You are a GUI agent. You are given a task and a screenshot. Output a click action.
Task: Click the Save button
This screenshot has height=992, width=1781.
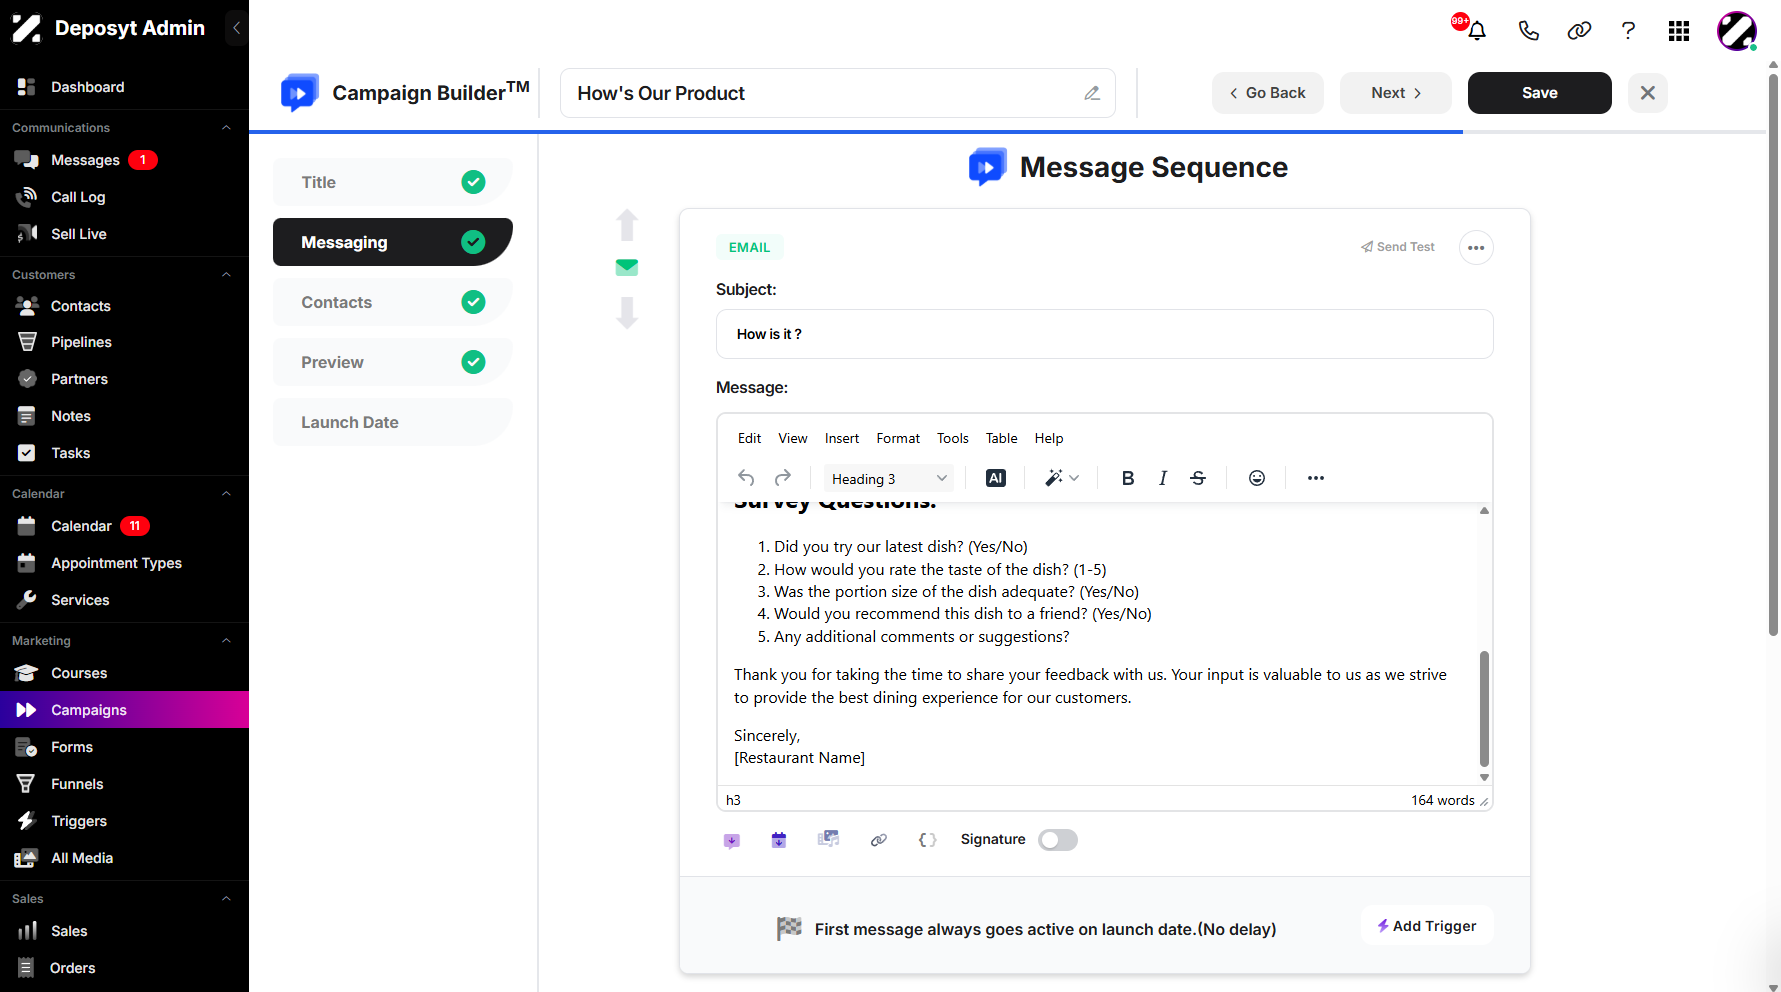click(1540, 93)
